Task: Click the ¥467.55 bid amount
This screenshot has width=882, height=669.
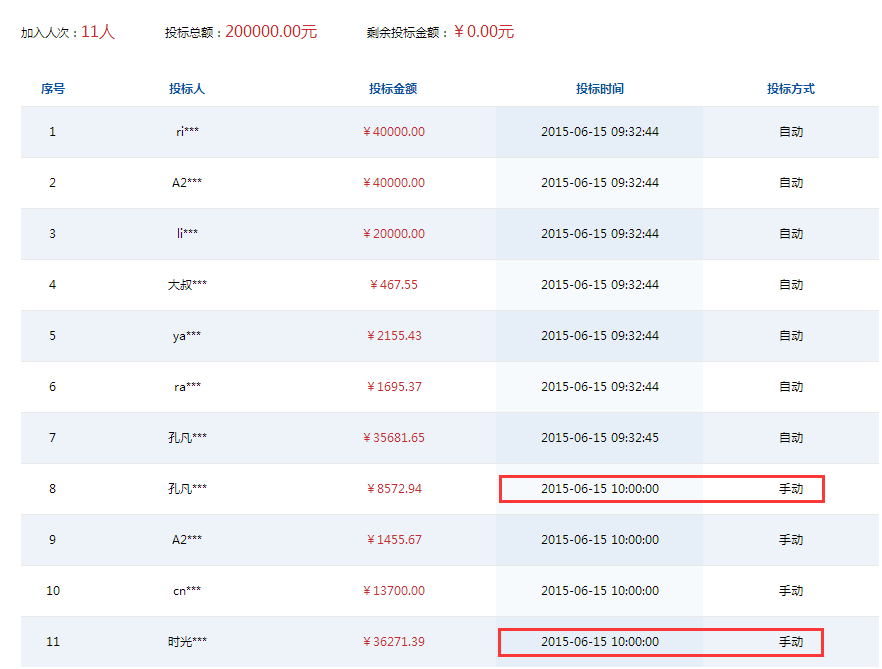Action: (394, 285)
